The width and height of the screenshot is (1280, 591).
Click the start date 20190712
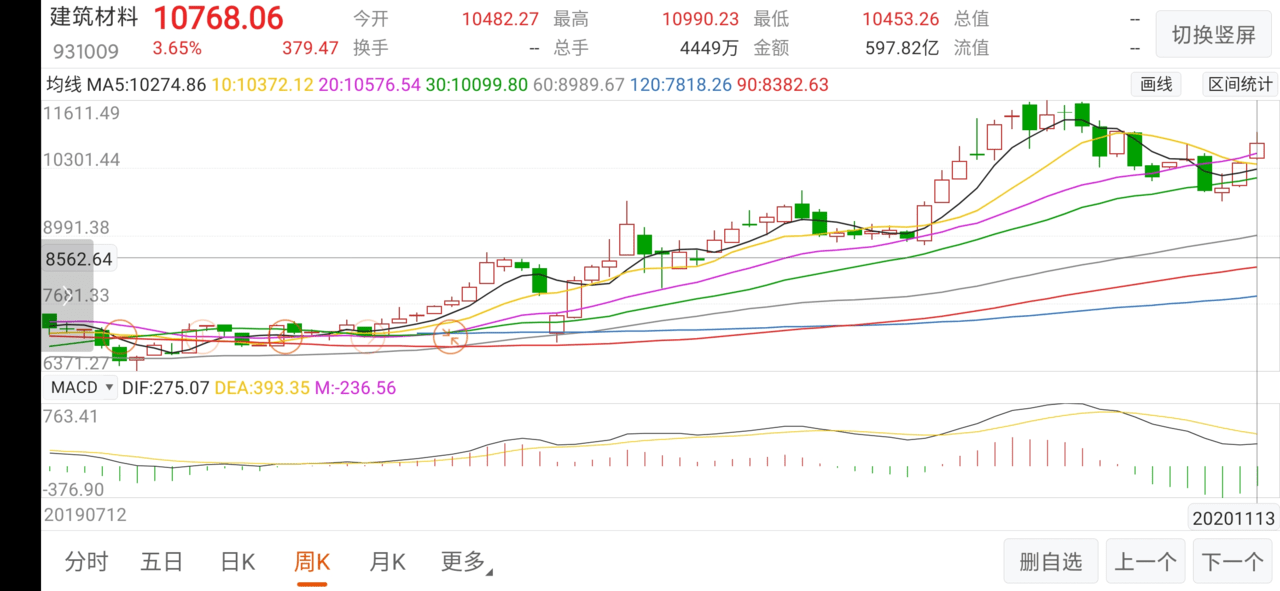tap(84, 515)
